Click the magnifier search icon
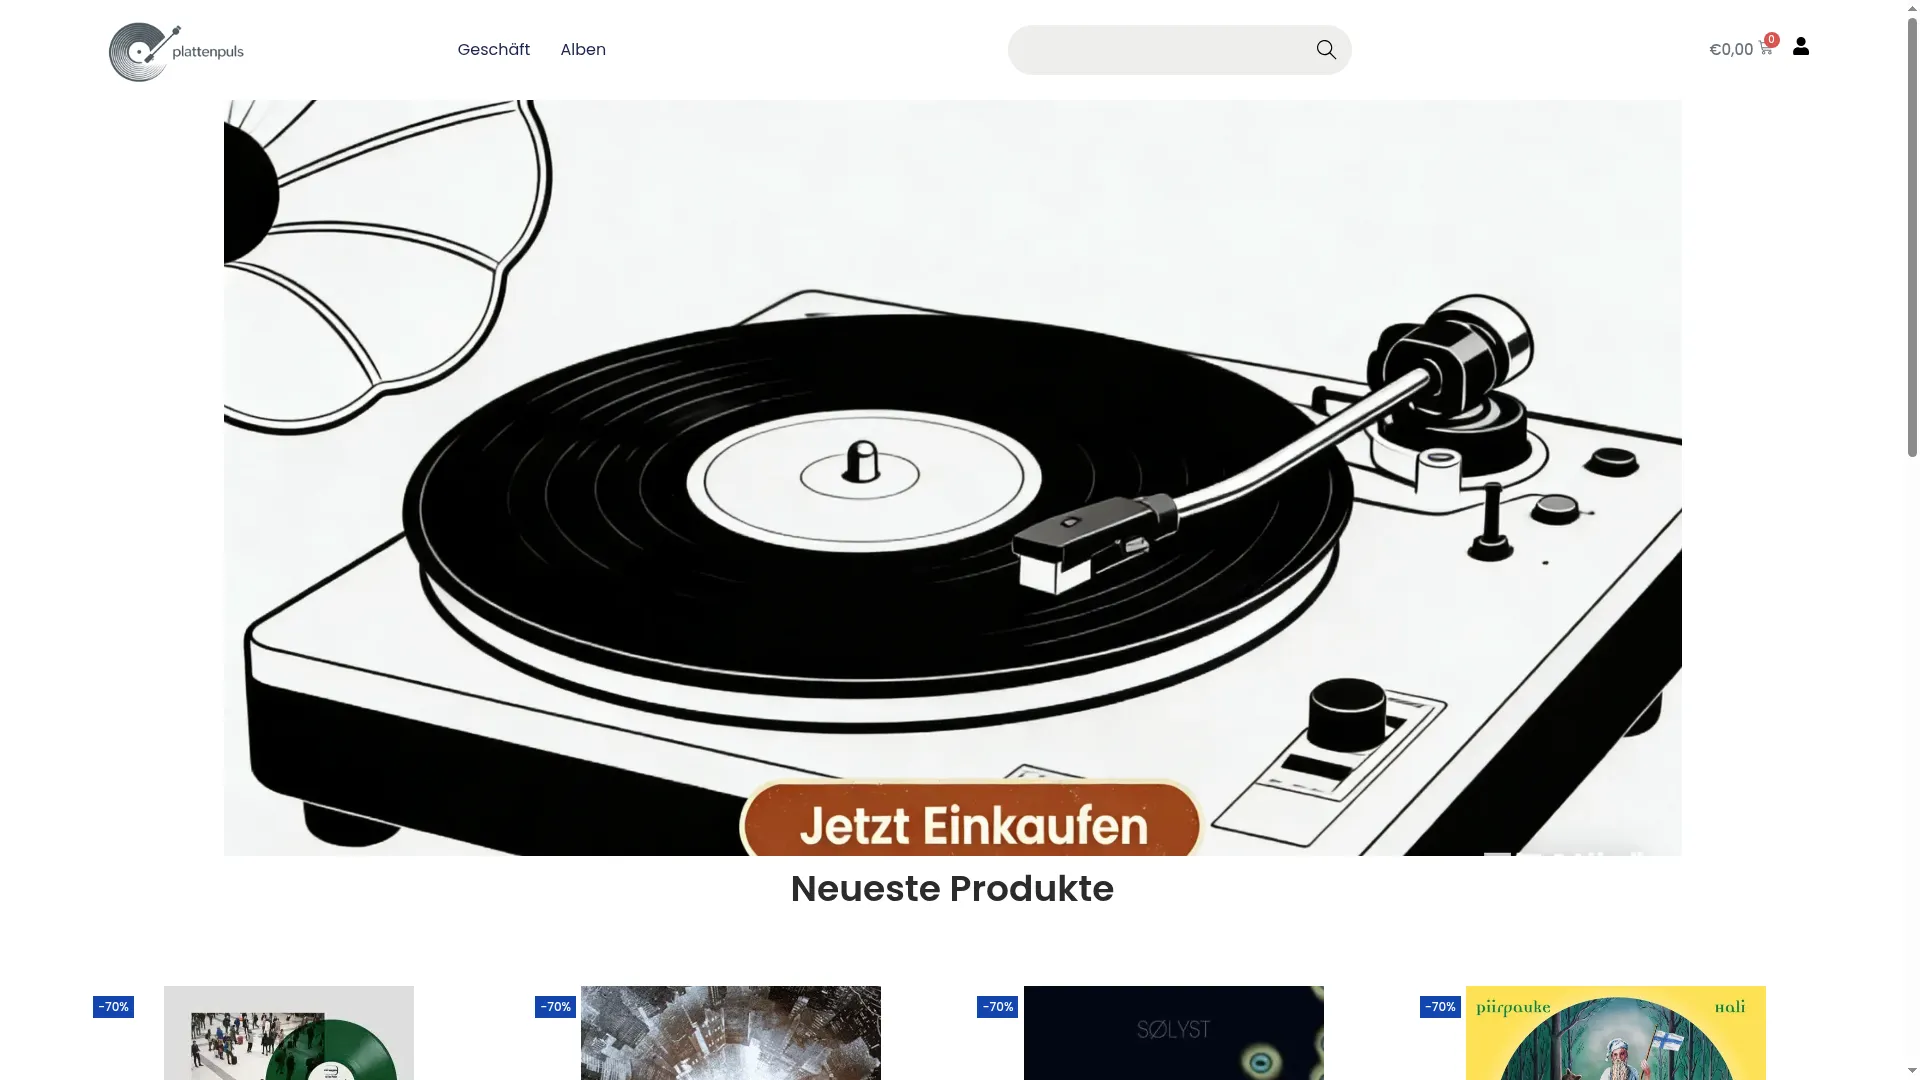The width and height of the screenshot is (1920, 1080). [1326, 50]
